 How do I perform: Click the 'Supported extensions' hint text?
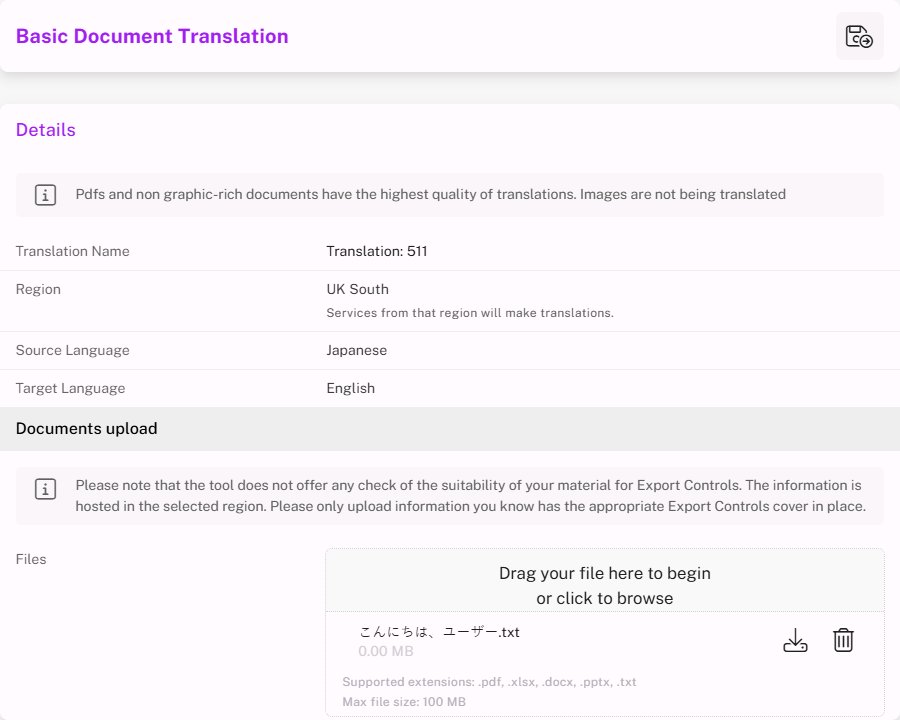489,682
